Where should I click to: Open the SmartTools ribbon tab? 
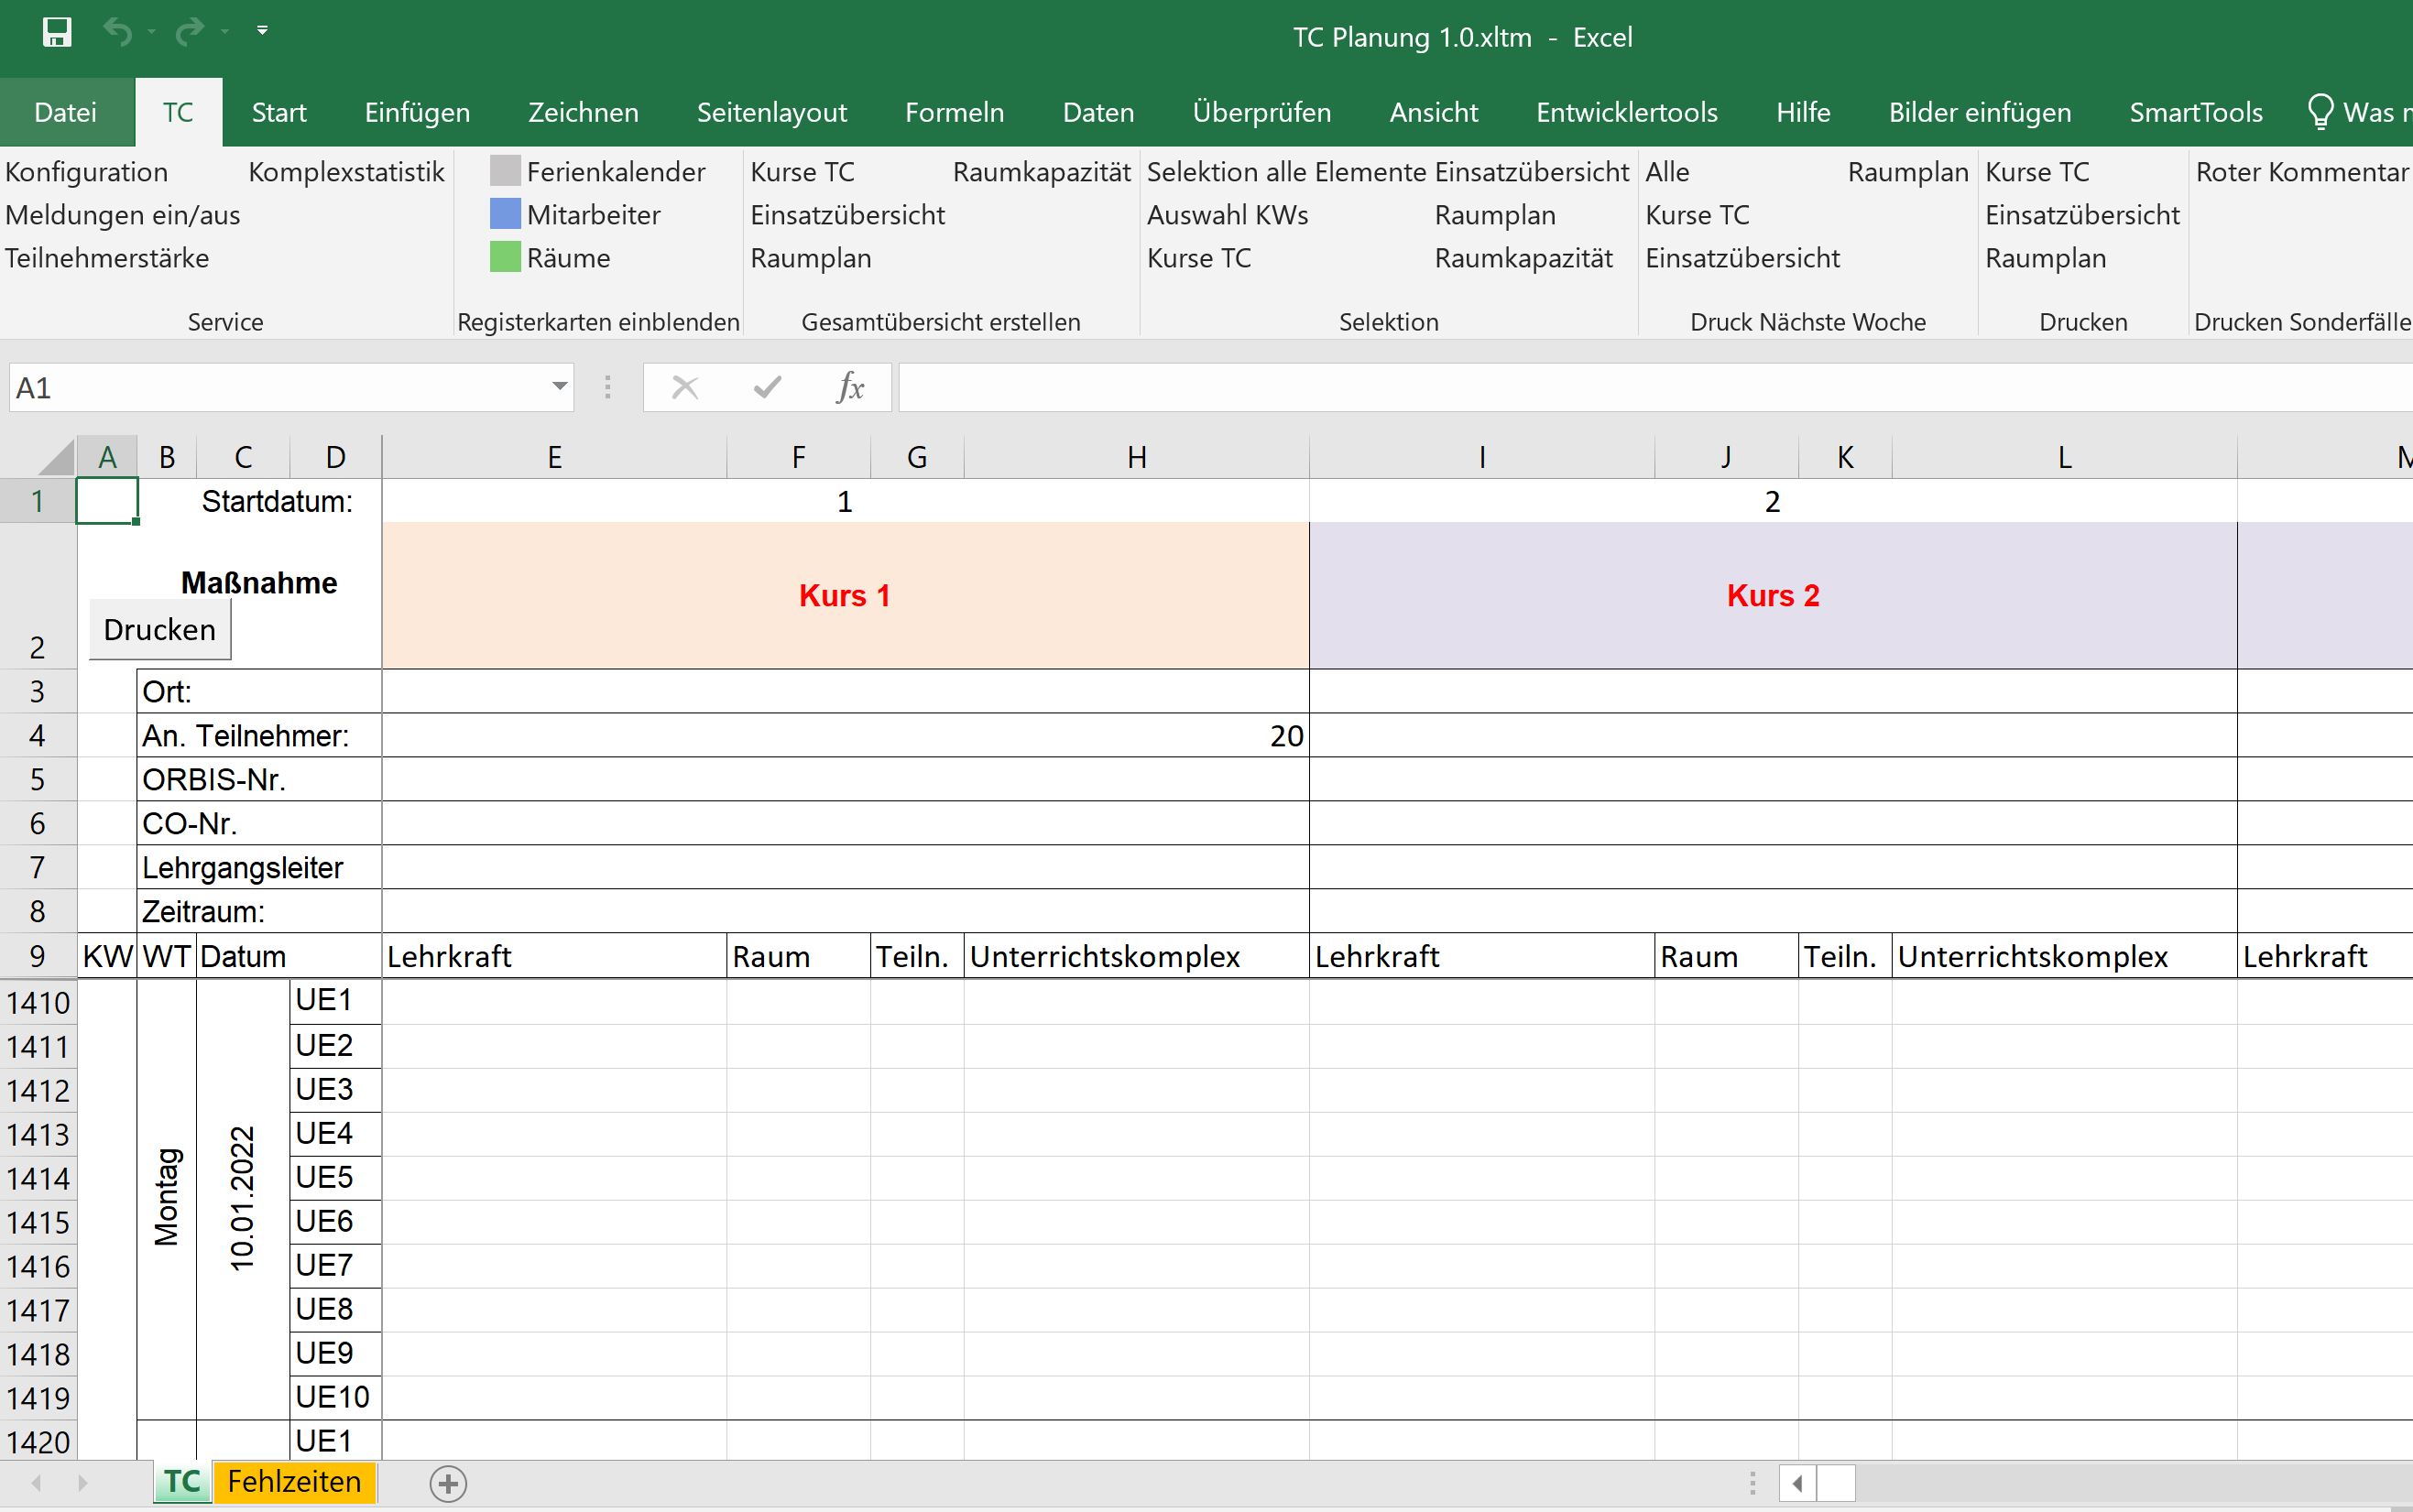[2196, 112]
